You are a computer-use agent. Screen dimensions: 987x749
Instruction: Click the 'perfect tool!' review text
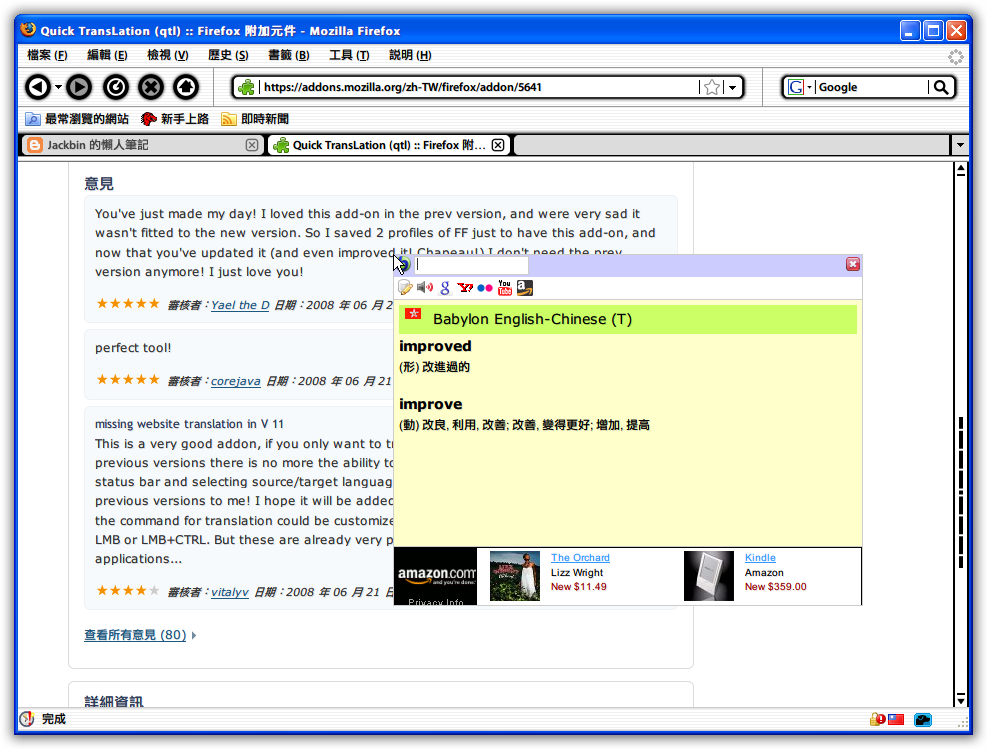(133, 348)
